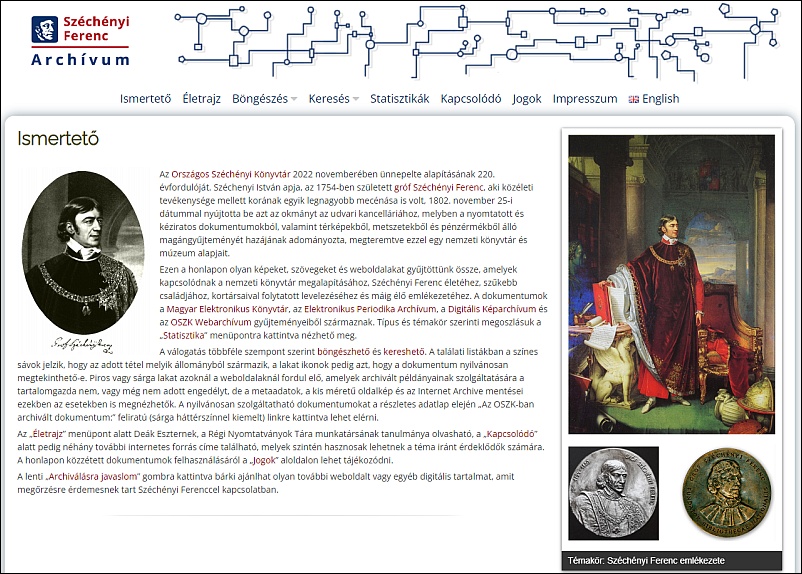Click the Széchényi Ferenc Archívum logo
802x574 pixels.
80,41
